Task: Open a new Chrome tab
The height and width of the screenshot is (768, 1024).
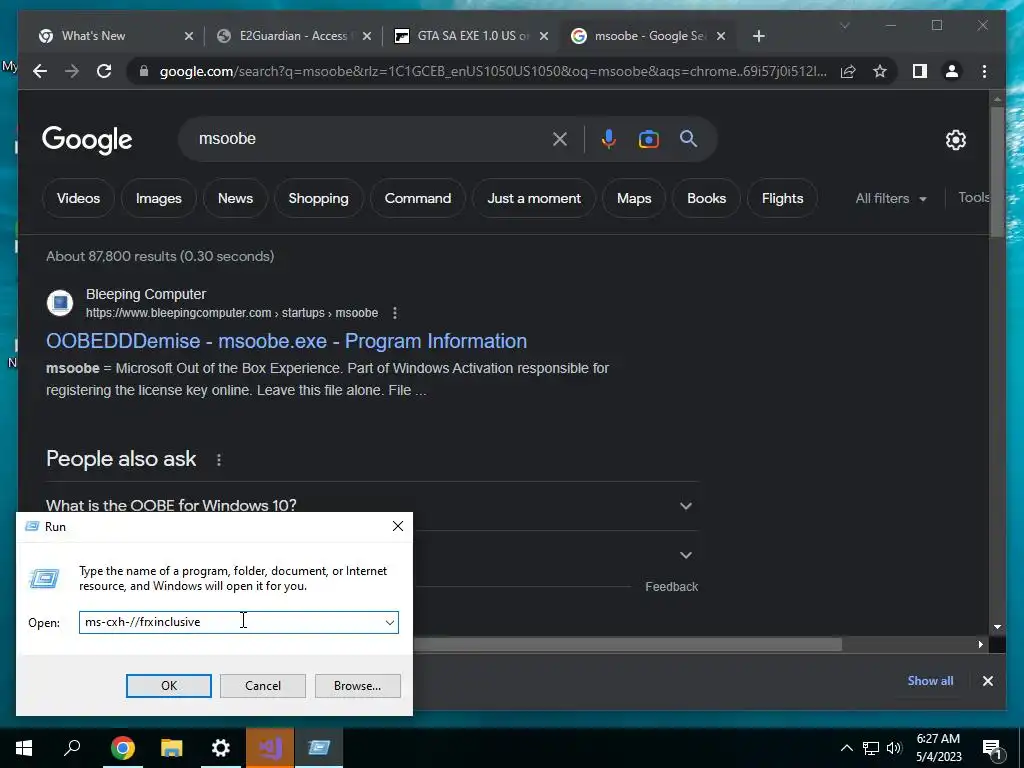Action: [758, 36]
